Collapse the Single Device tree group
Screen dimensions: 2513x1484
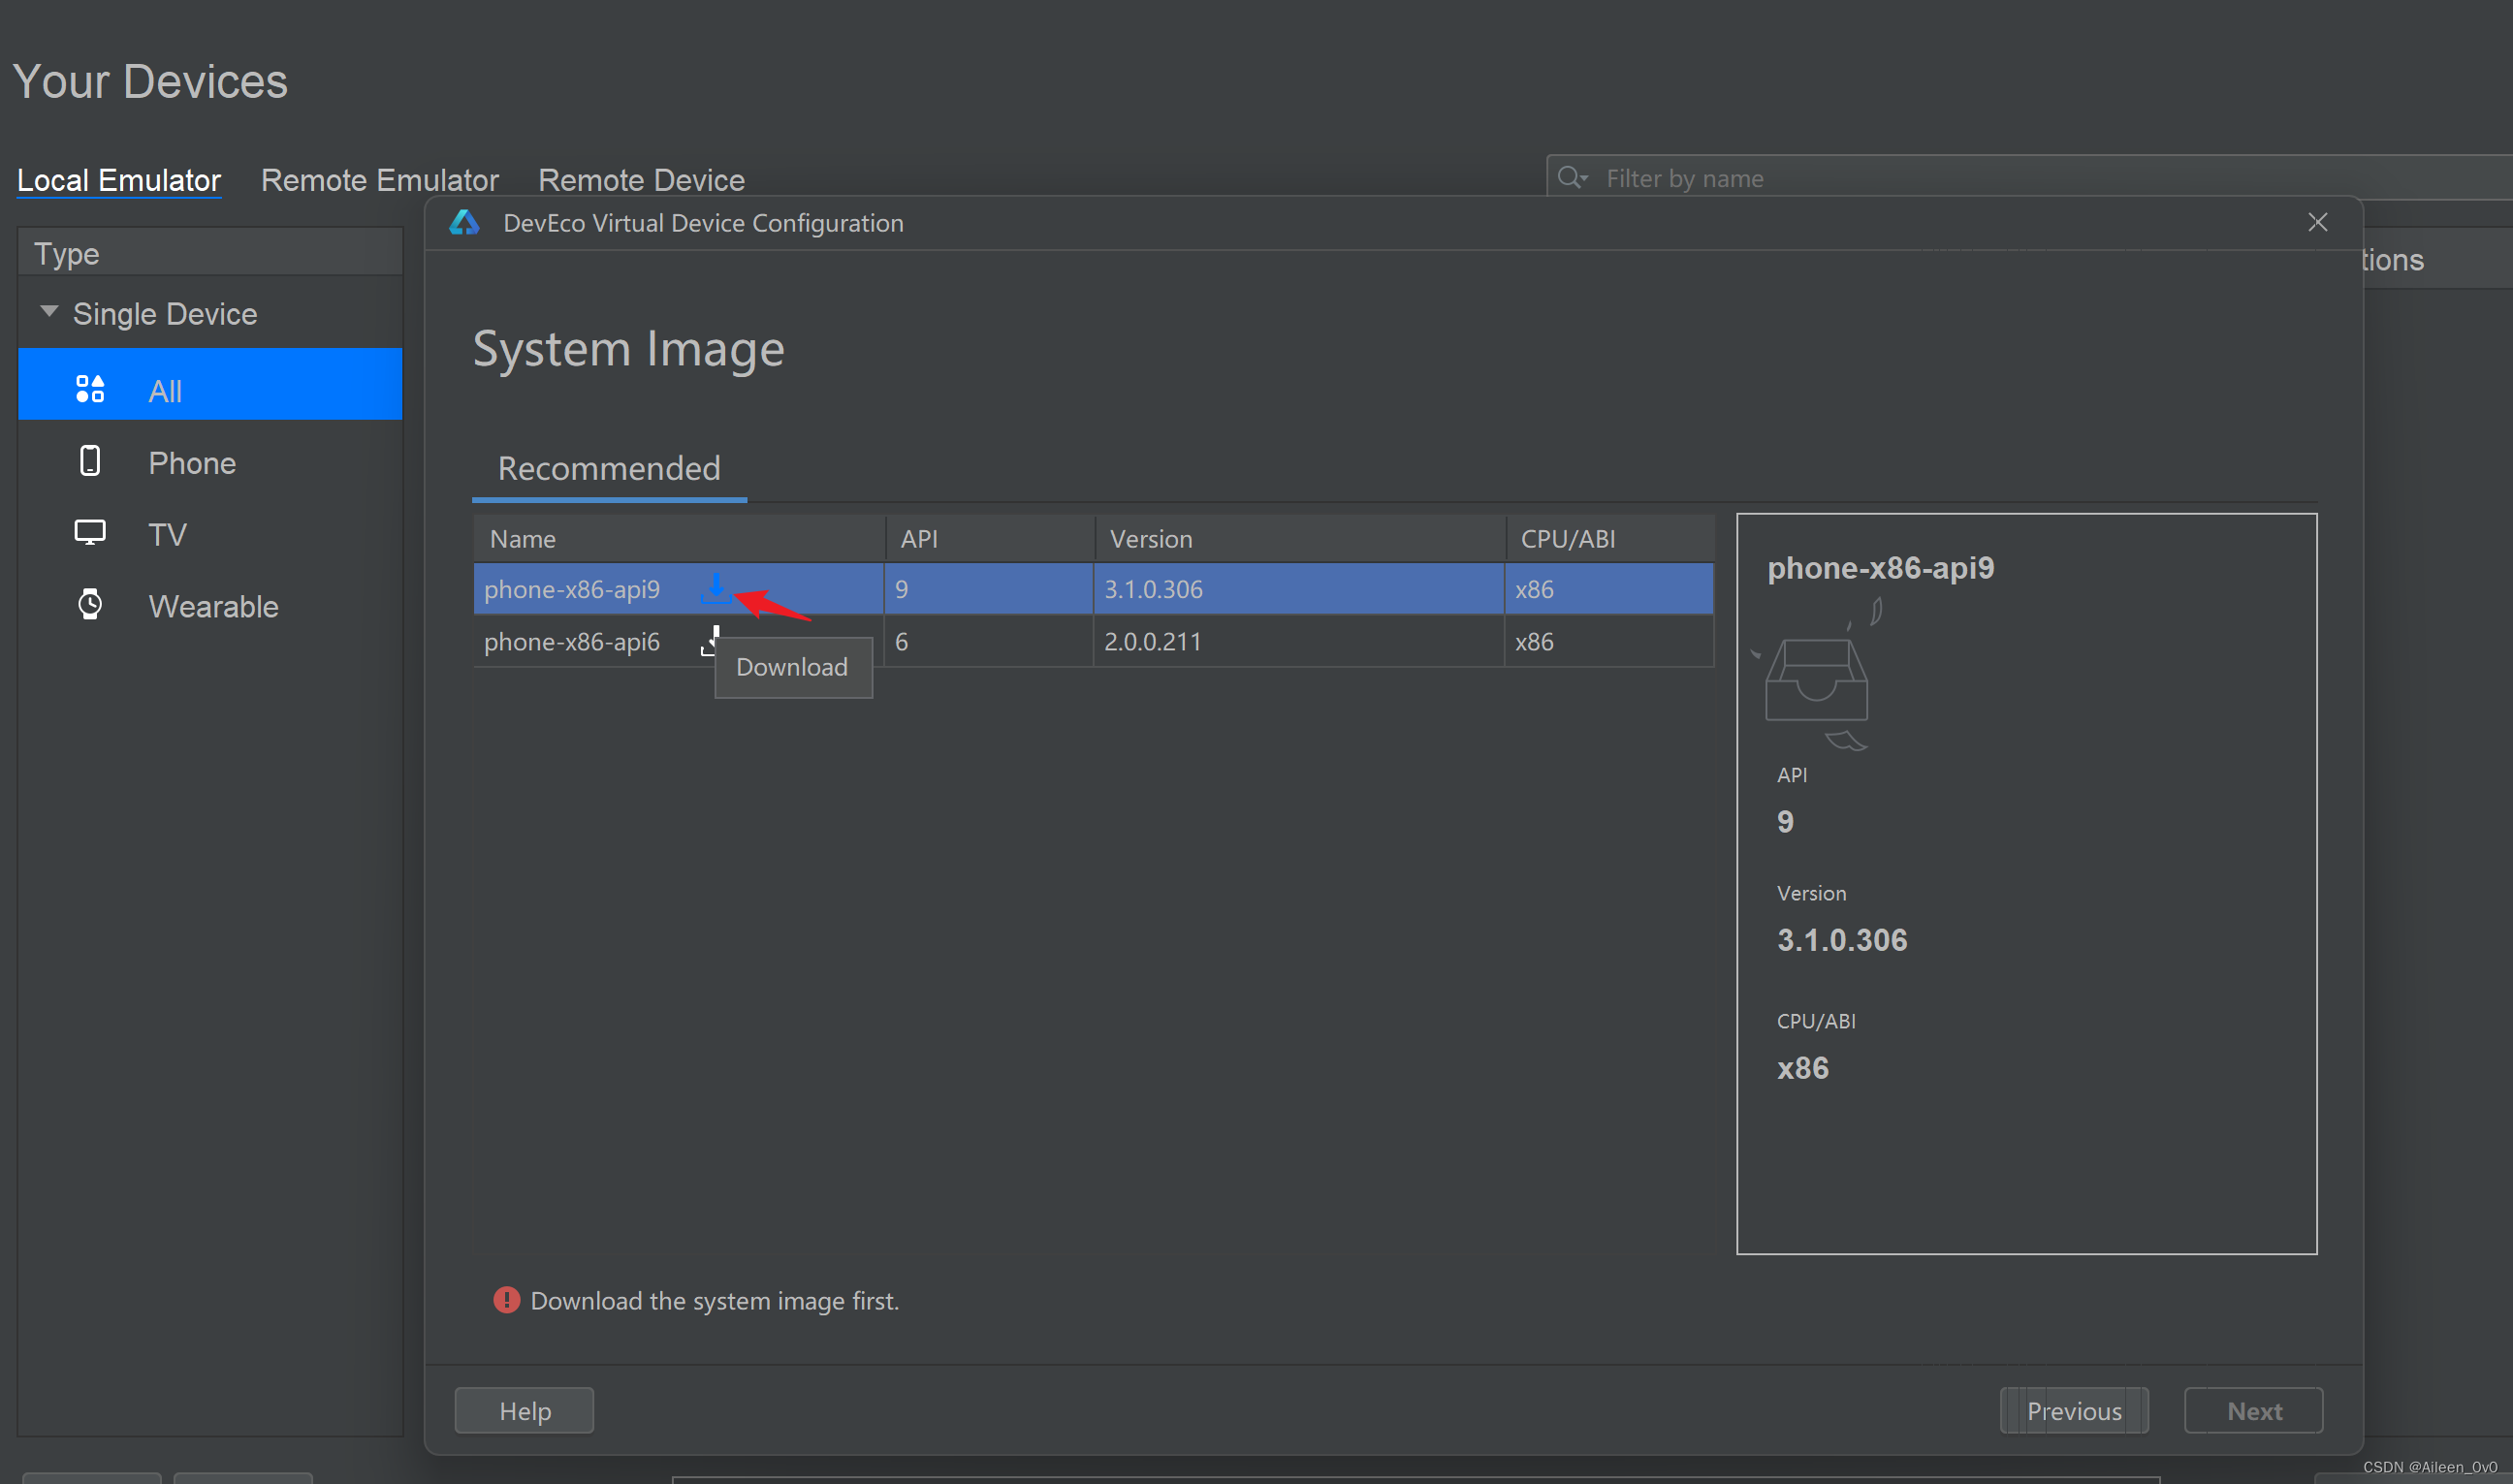pyautogui.click(x=48, y=312)
